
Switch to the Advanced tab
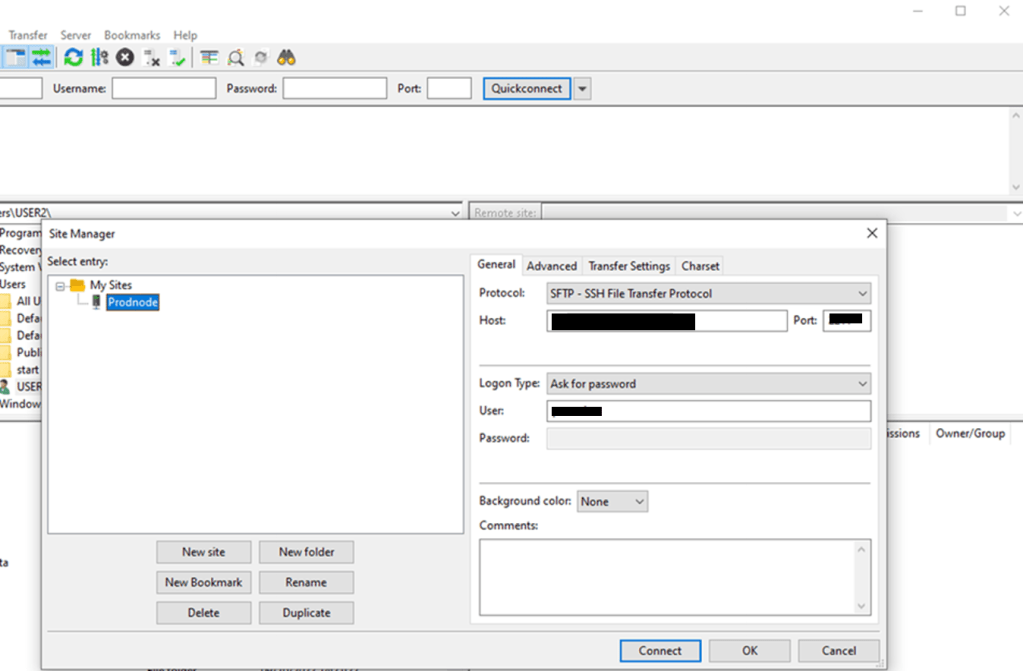click(x=551, y=266)
